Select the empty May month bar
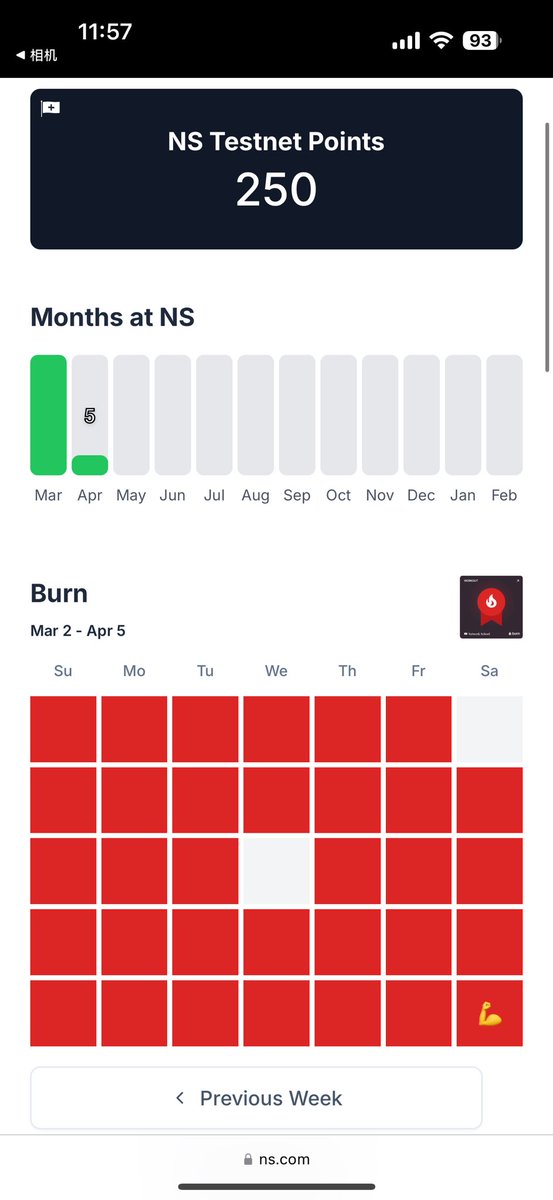Screen dimensions: 553x1200 [x=131, y=415]
